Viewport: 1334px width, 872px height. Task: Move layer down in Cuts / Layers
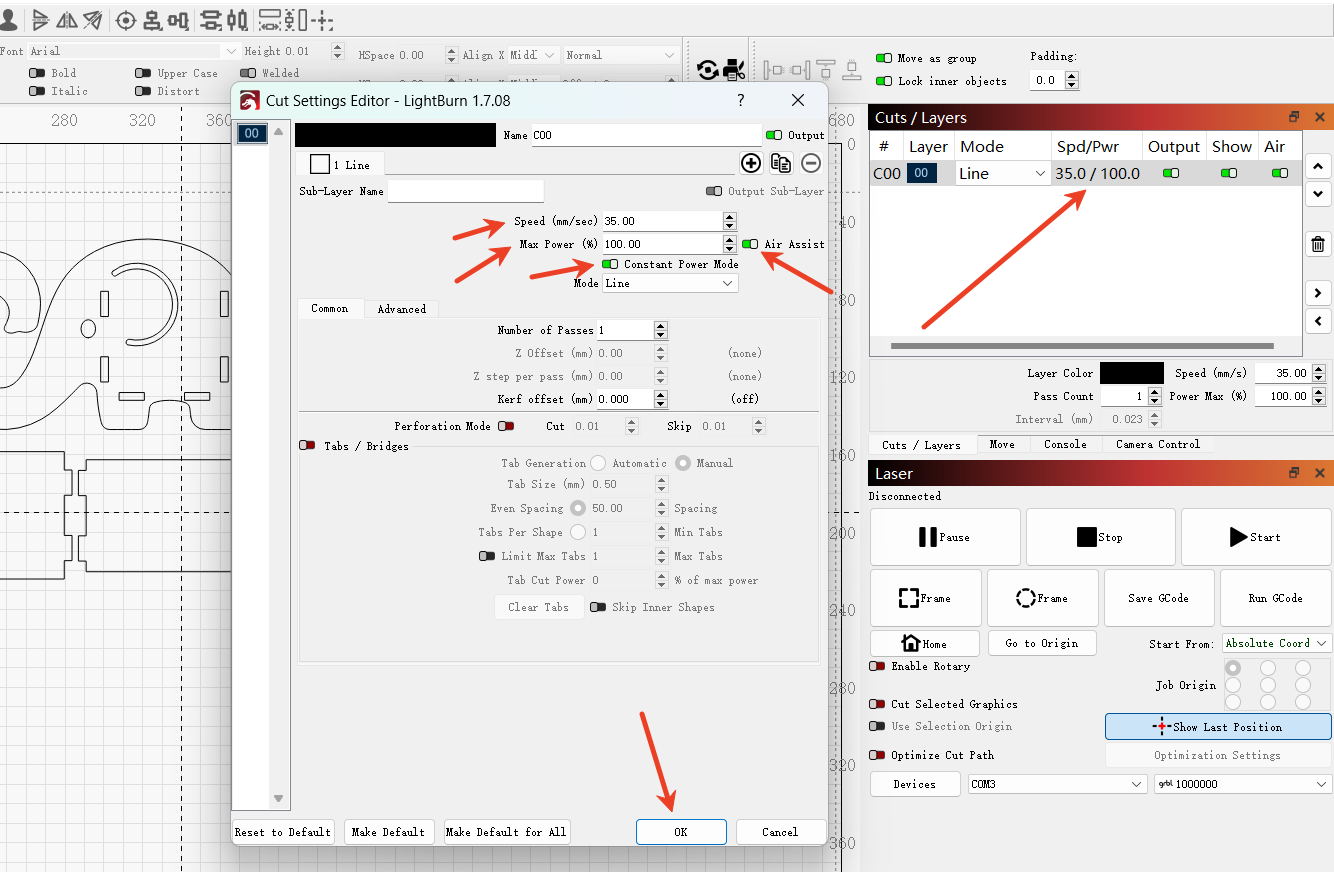point(1318,193)
